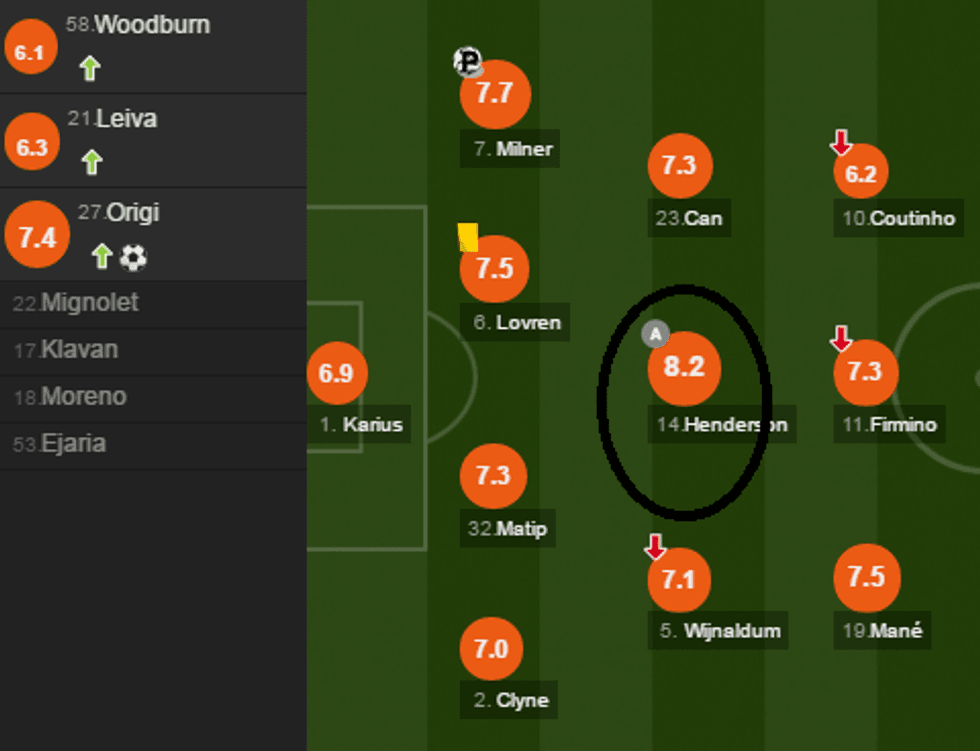Click Henderson's assist badge icon
980x751 pixels.
[655, 333]
